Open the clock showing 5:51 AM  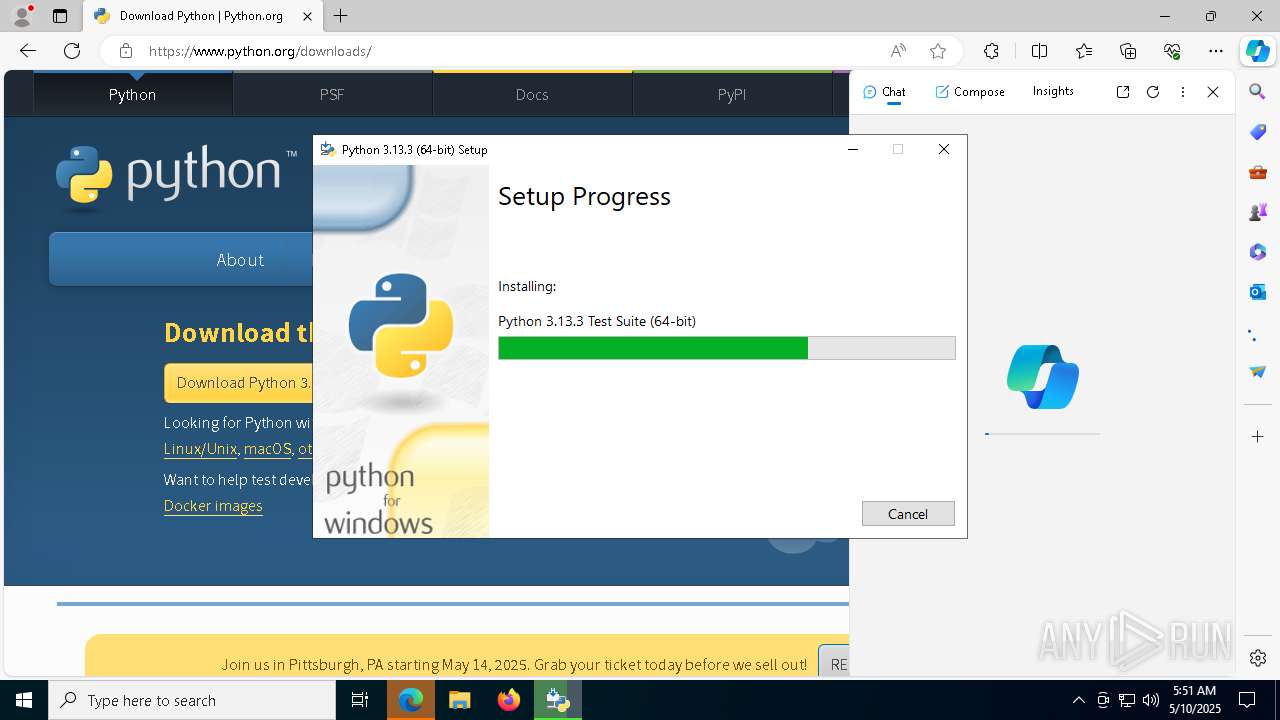coord(1195,700)
